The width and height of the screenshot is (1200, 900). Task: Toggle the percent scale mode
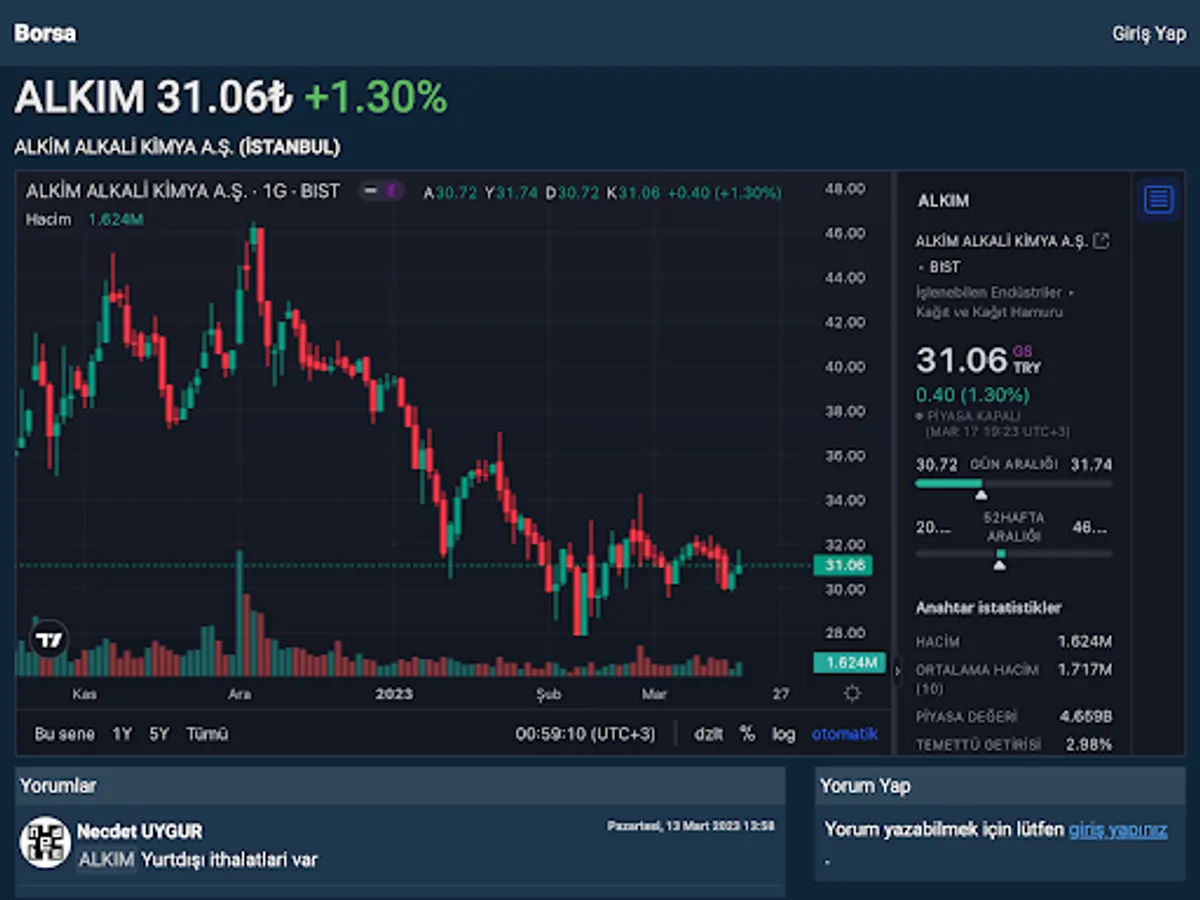(747, 734)
